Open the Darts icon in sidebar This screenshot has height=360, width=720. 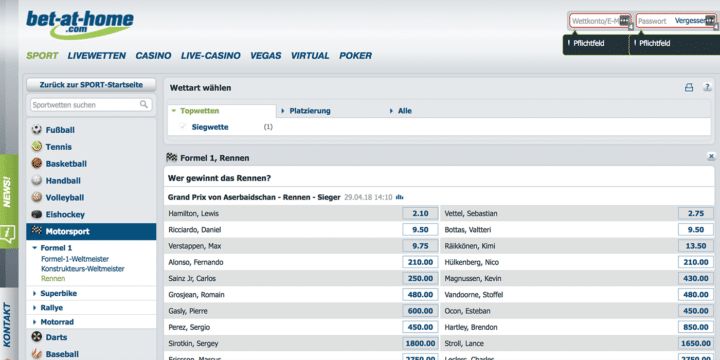point(37,337)
